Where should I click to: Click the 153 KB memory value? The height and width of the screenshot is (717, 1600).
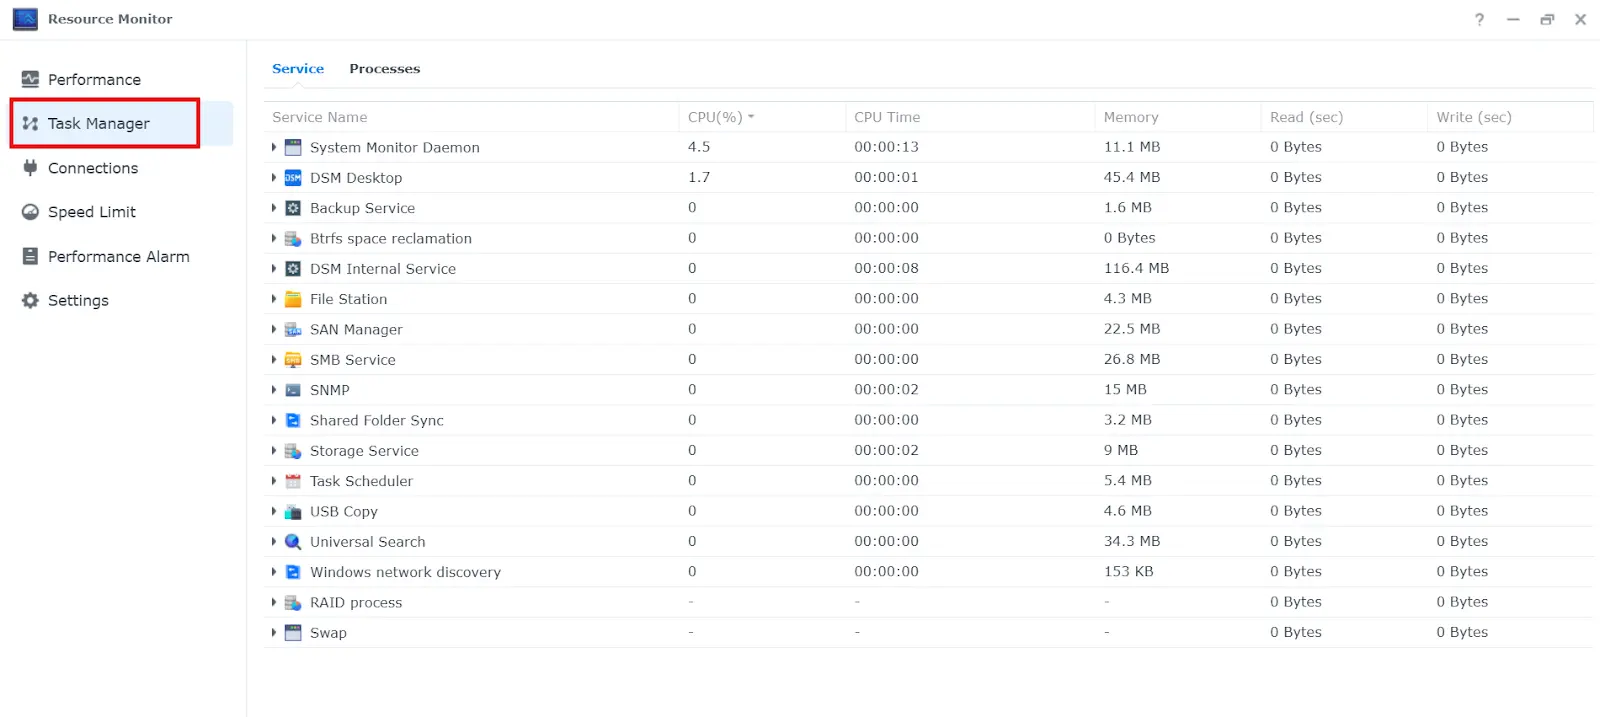tap(1128, 572)
